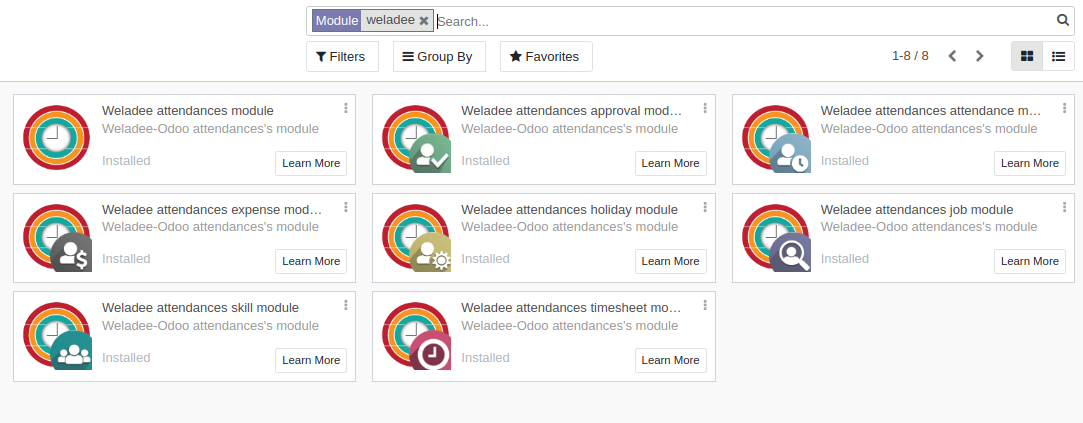1083x423 pixels.
Task: Open the Weladee attendances timesheet module title
Action: tap(571, 308)
